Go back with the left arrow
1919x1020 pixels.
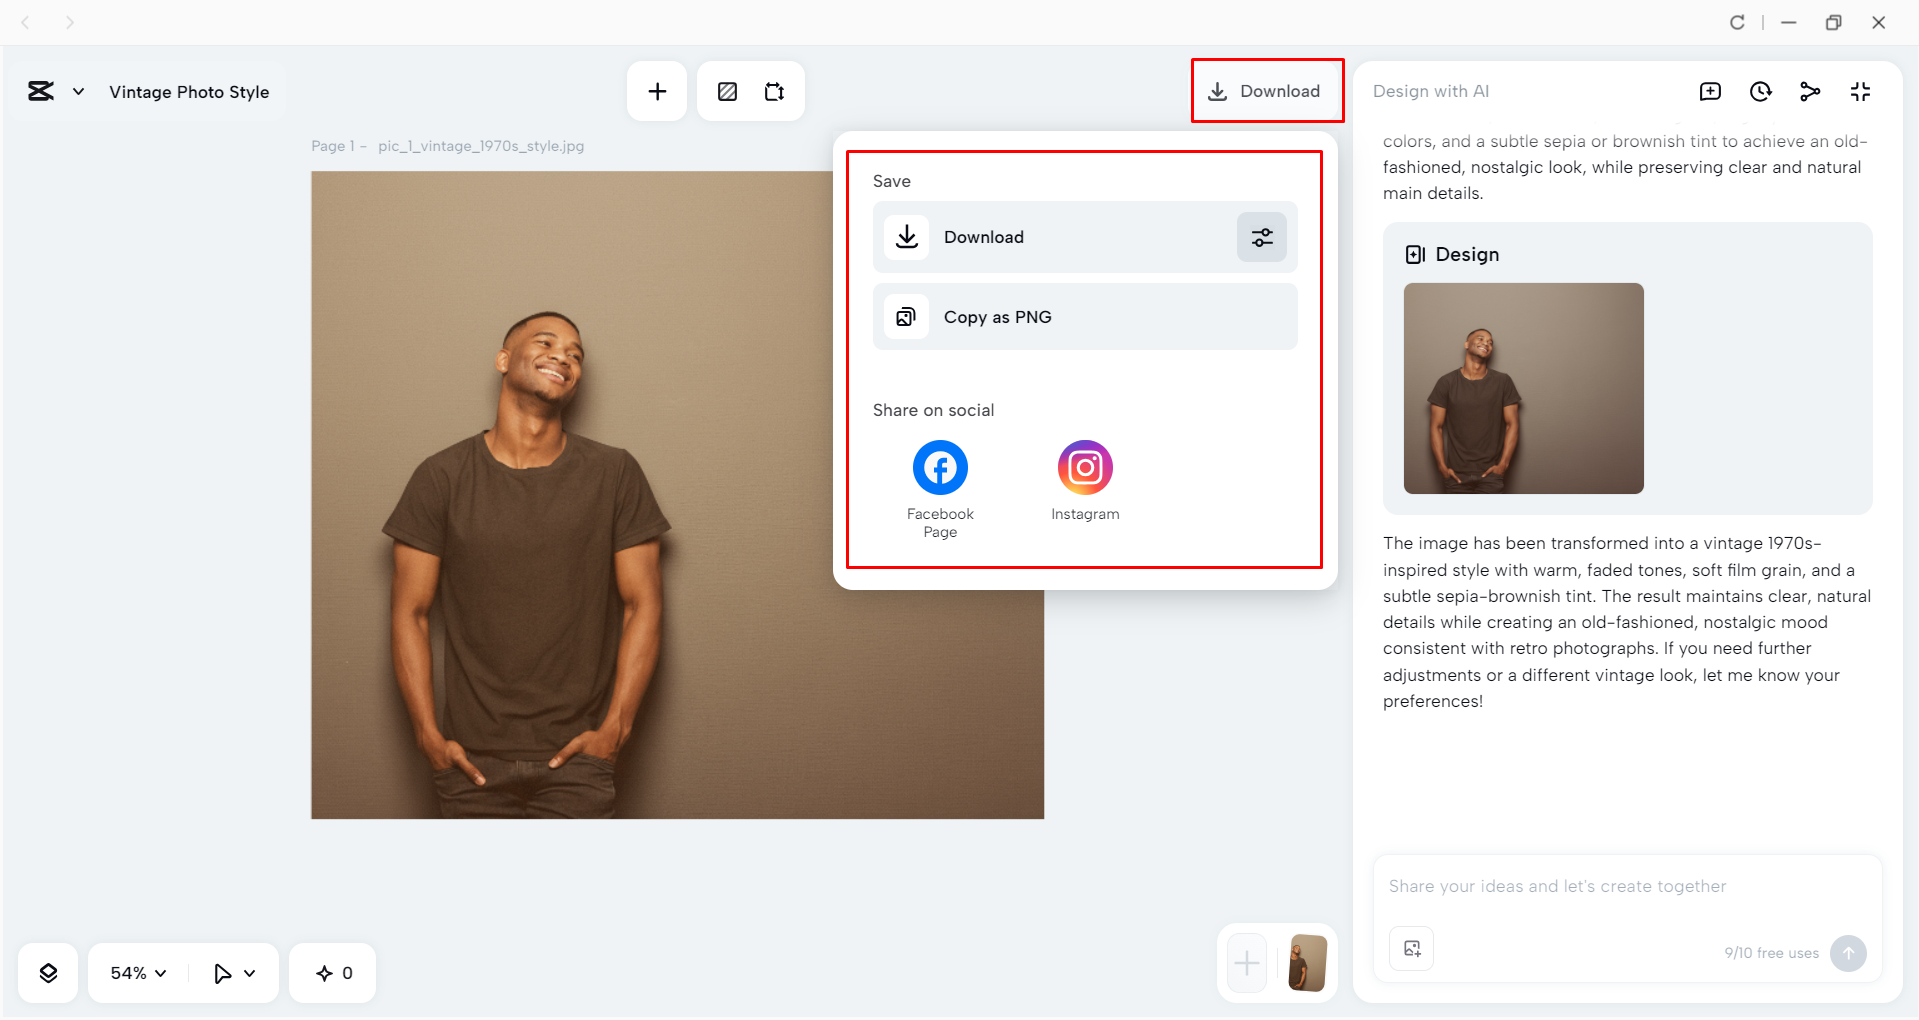coord(26,22)
